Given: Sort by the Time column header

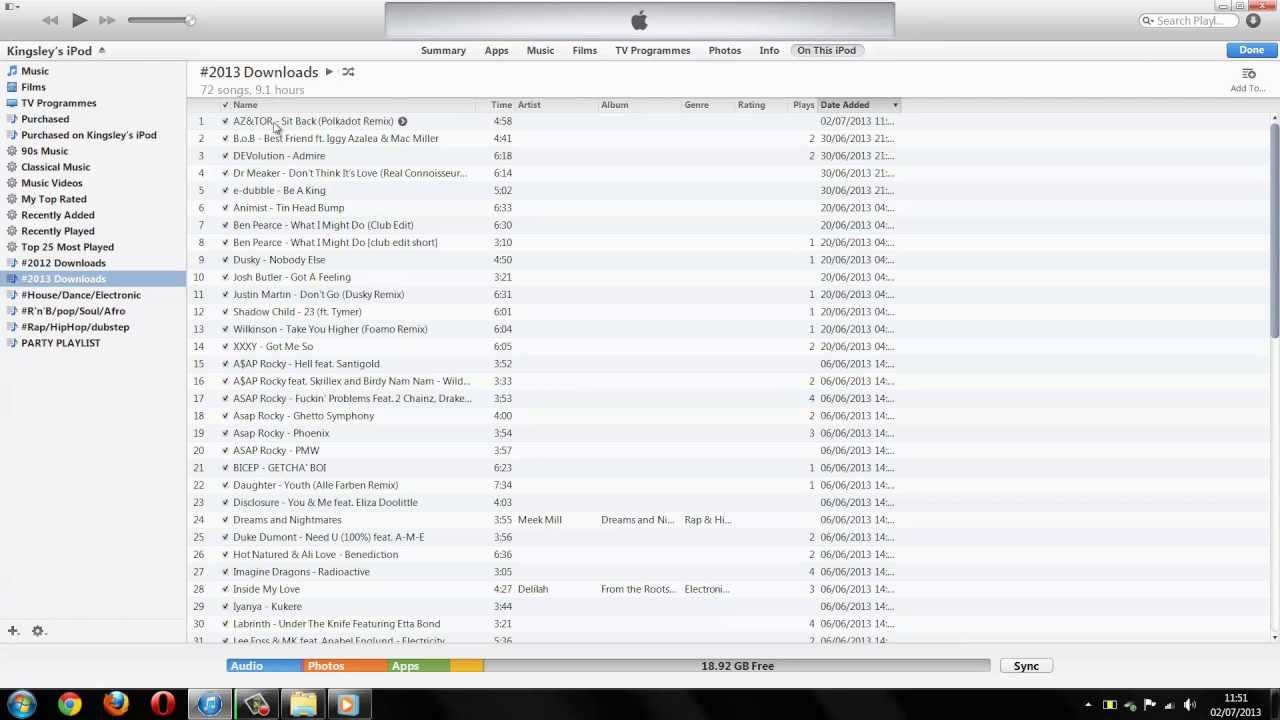Looking at the screenshot, I should tap(501, 105).
